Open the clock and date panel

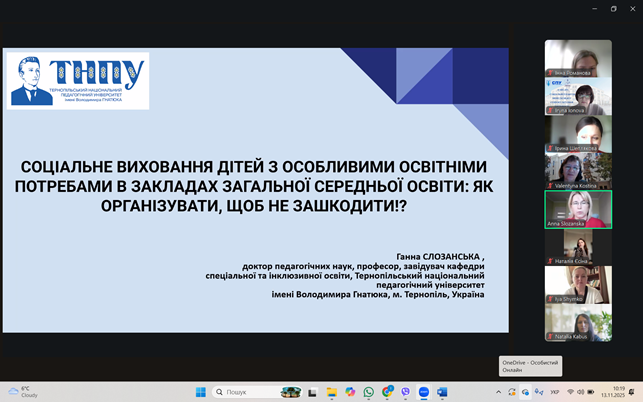618,392
